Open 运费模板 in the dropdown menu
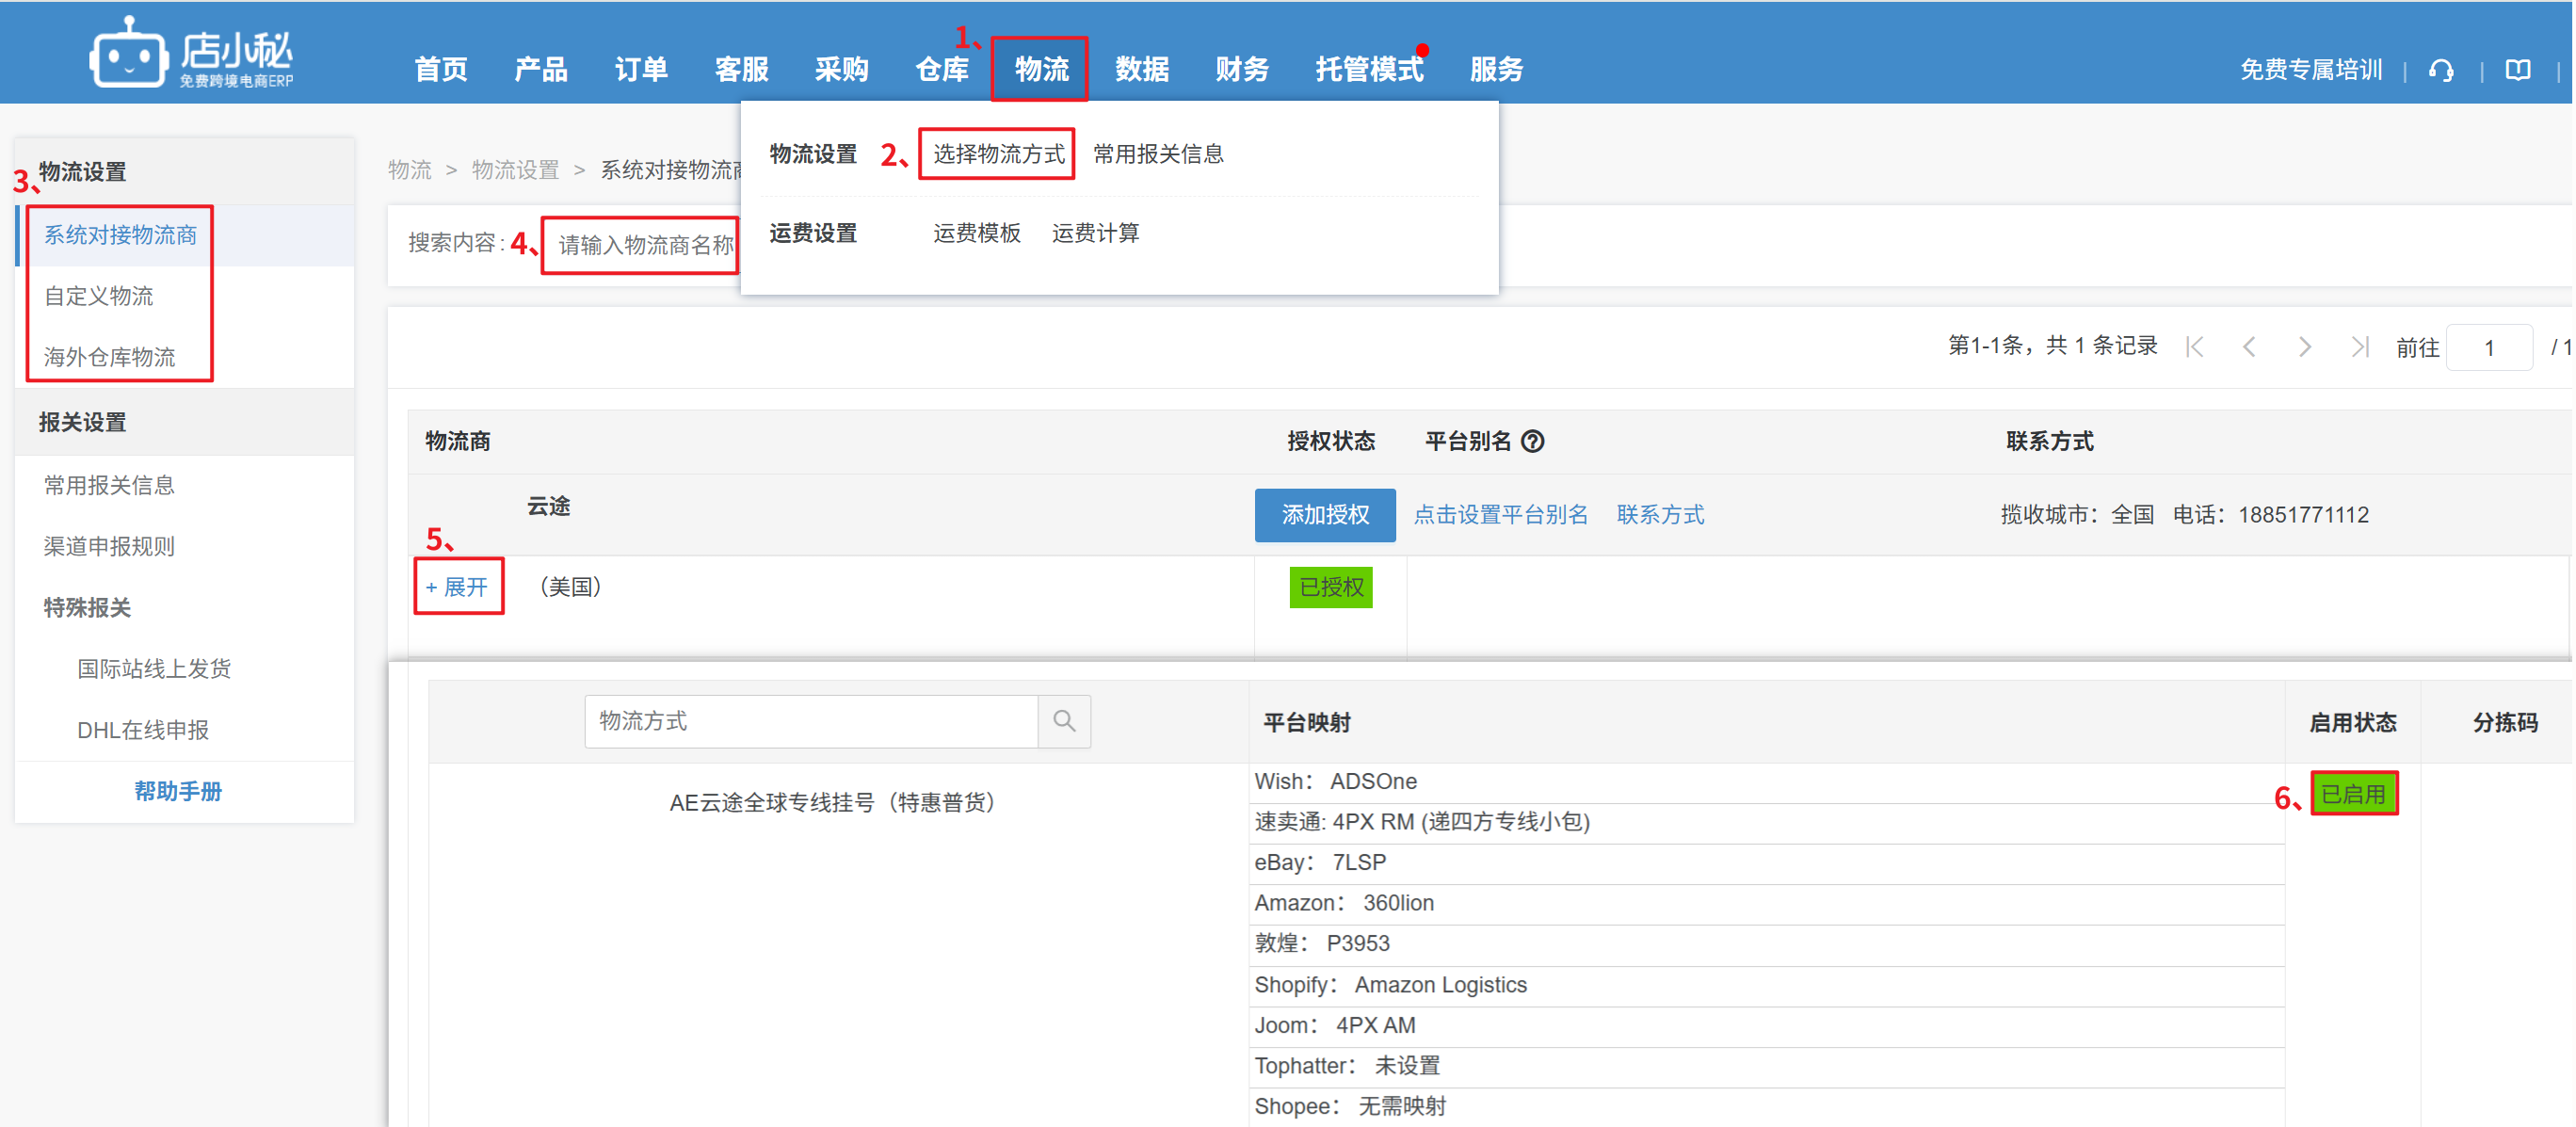The height and width of the screenshot is (1127, 2576). point(976,233)
